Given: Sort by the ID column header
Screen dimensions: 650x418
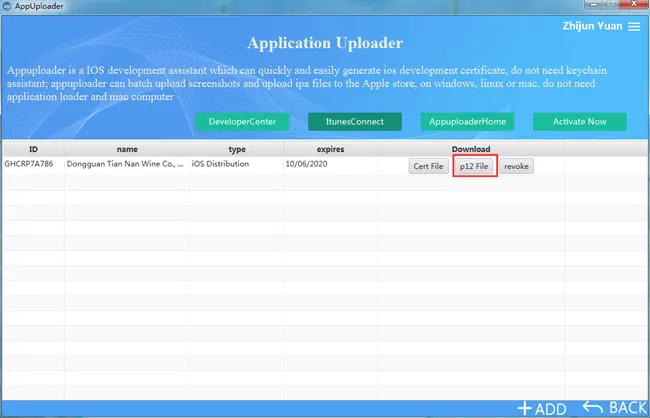Looking at the screenshot, I should [x=33, y=149].
